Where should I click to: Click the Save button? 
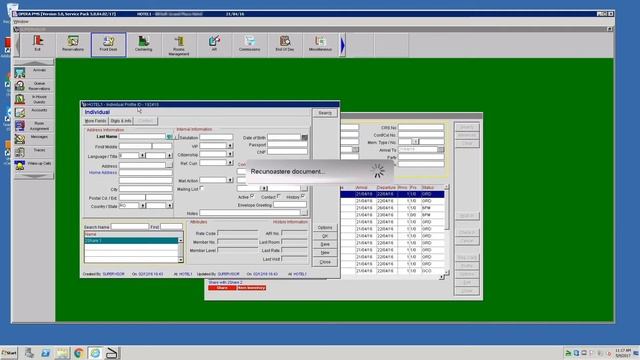tap(325, 244)
